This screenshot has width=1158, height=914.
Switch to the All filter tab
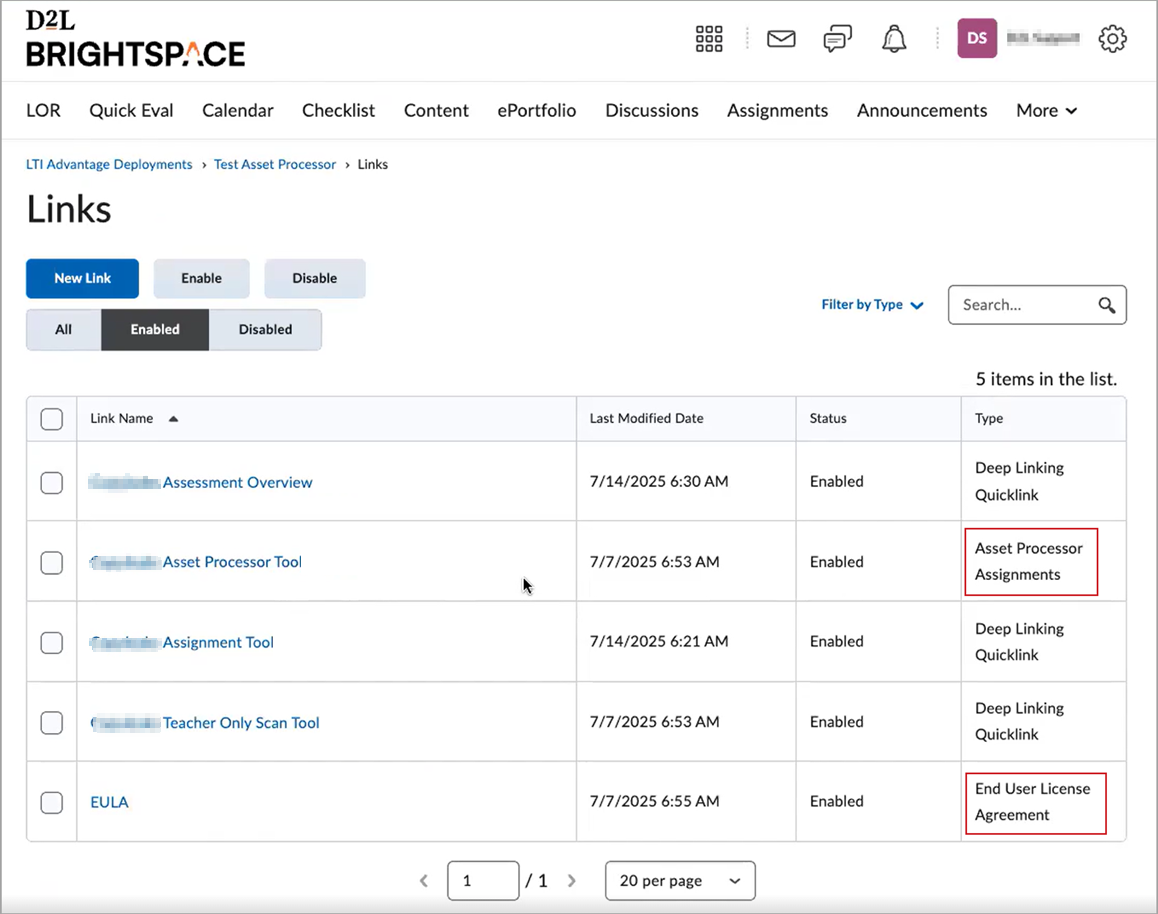(64, 329)
